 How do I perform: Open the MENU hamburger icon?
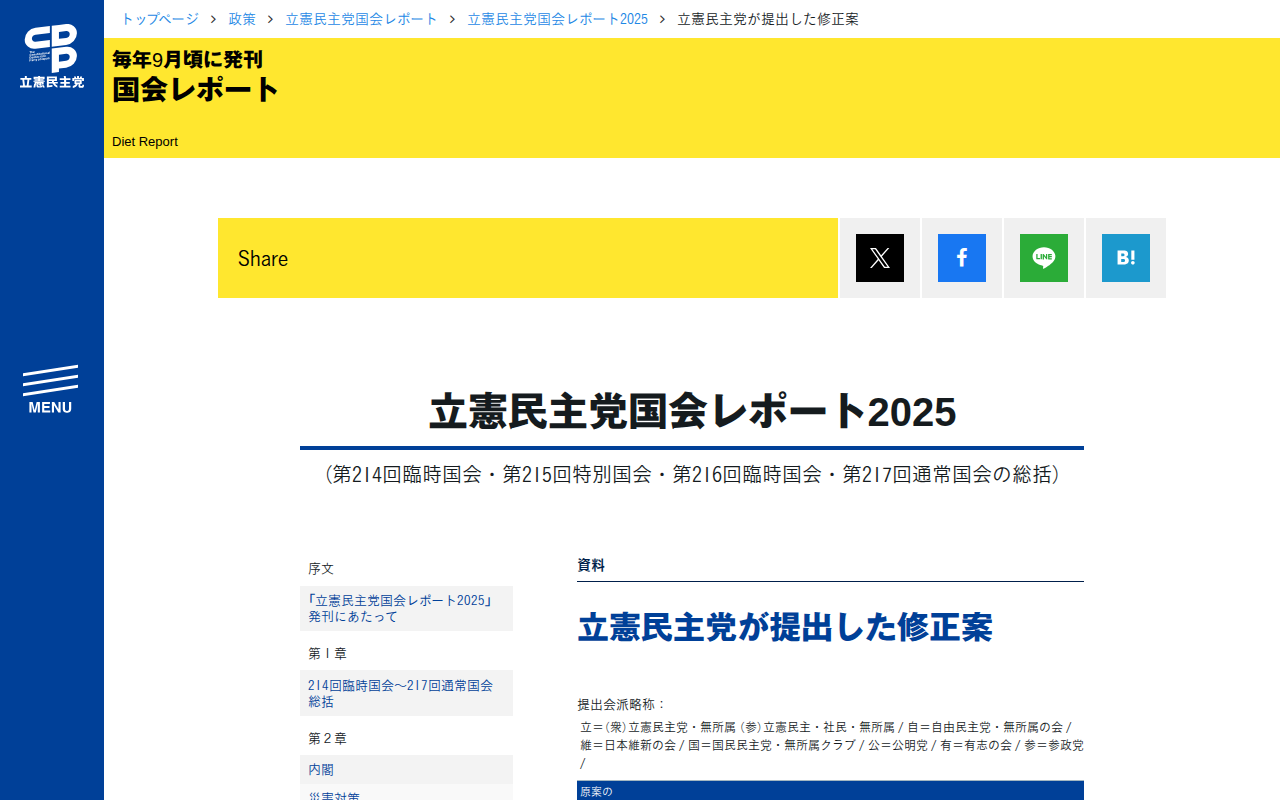point(50,390)
